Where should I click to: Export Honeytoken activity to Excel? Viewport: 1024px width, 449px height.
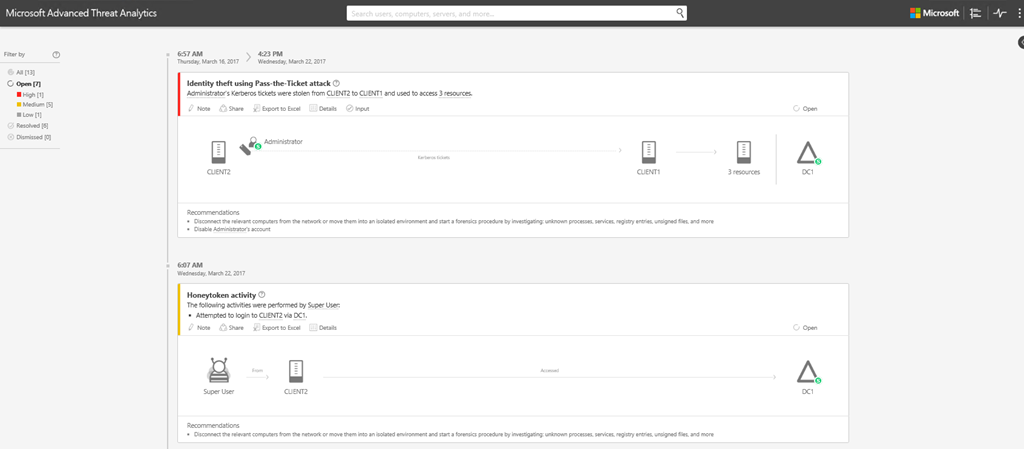point(277,328)
